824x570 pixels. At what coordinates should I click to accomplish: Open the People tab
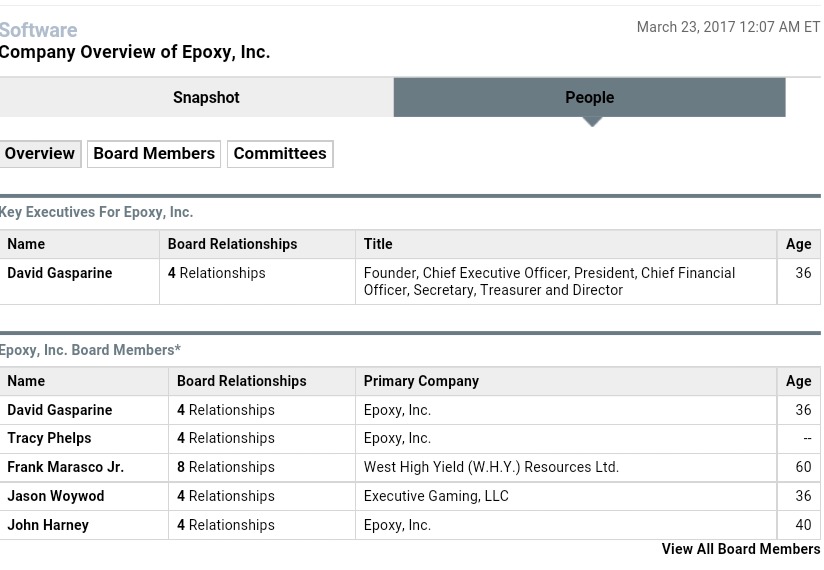[589, 97]
